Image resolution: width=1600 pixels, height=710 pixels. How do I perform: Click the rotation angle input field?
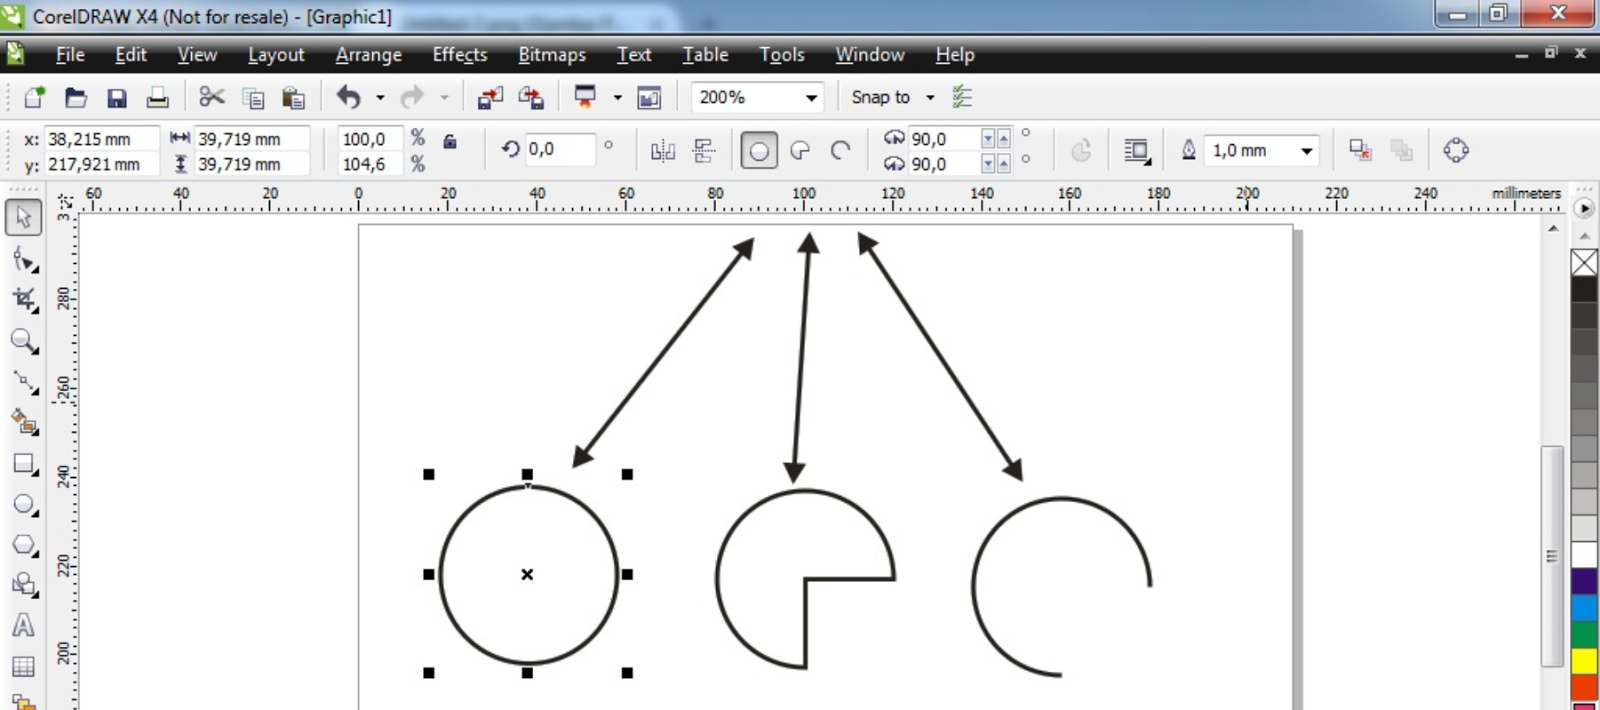click(x=559, y=149)
